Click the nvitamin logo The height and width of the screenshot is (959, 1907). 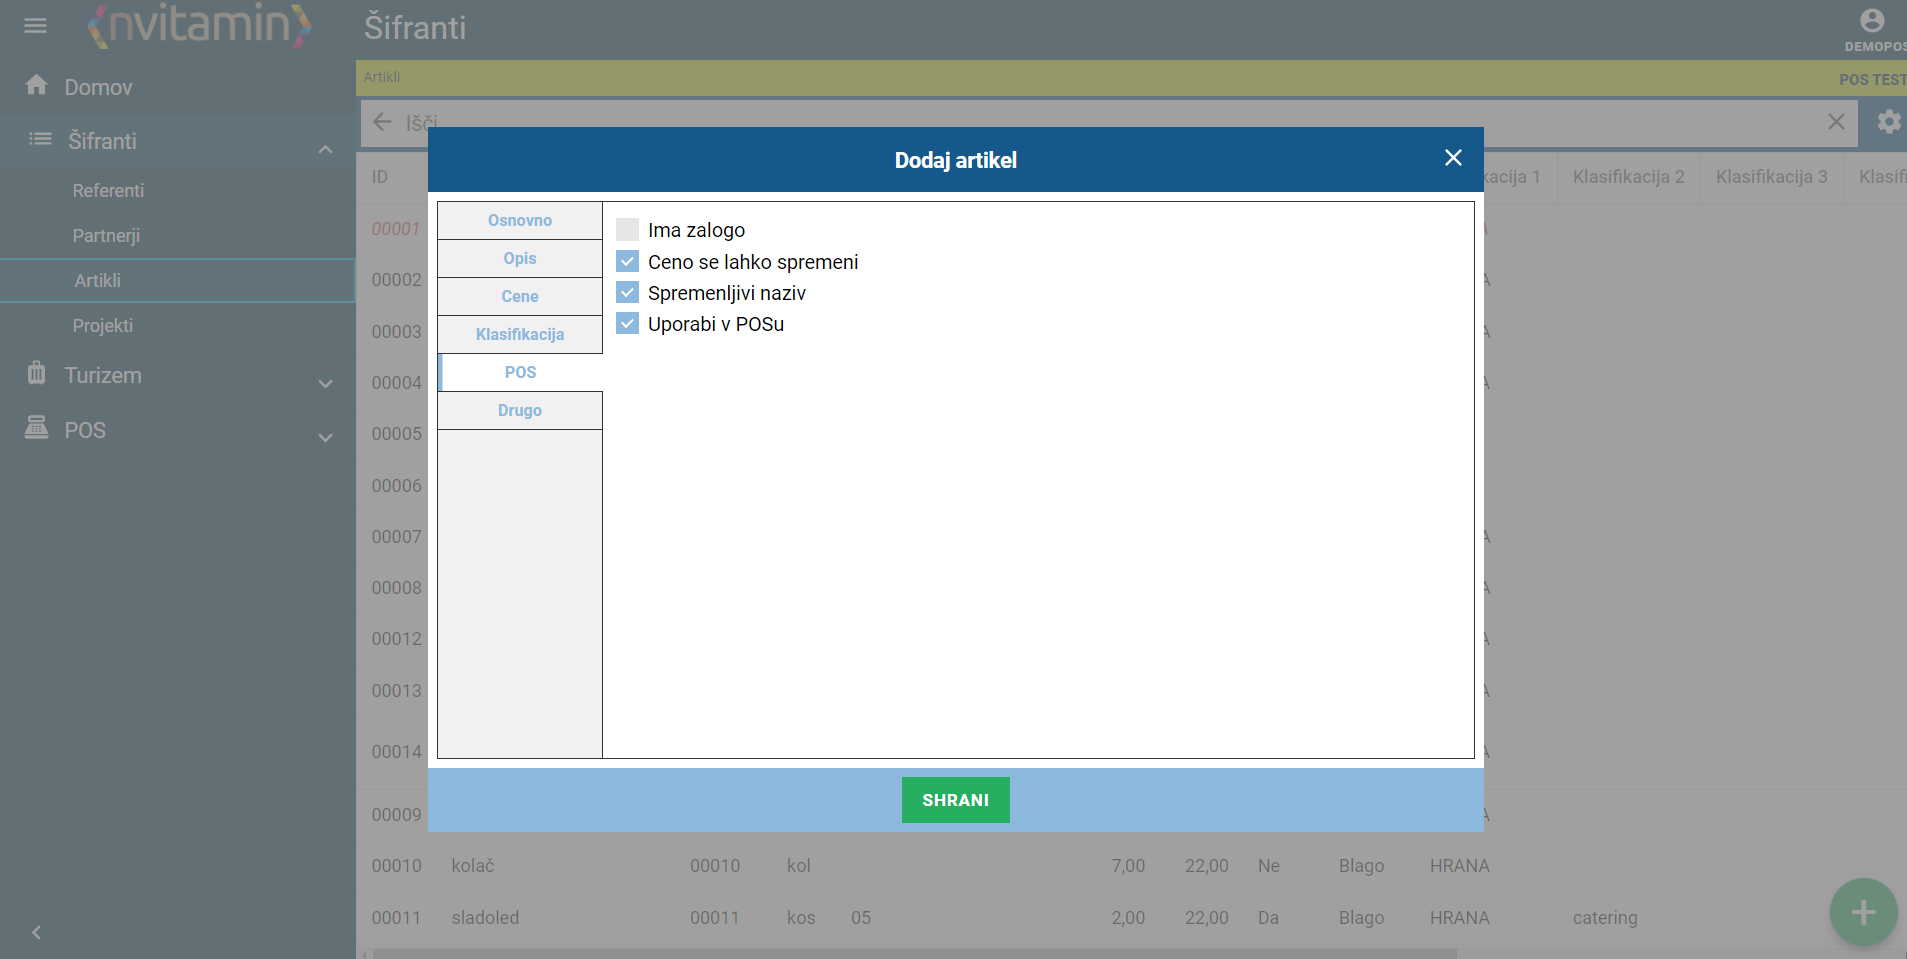[x=200, y=25]
